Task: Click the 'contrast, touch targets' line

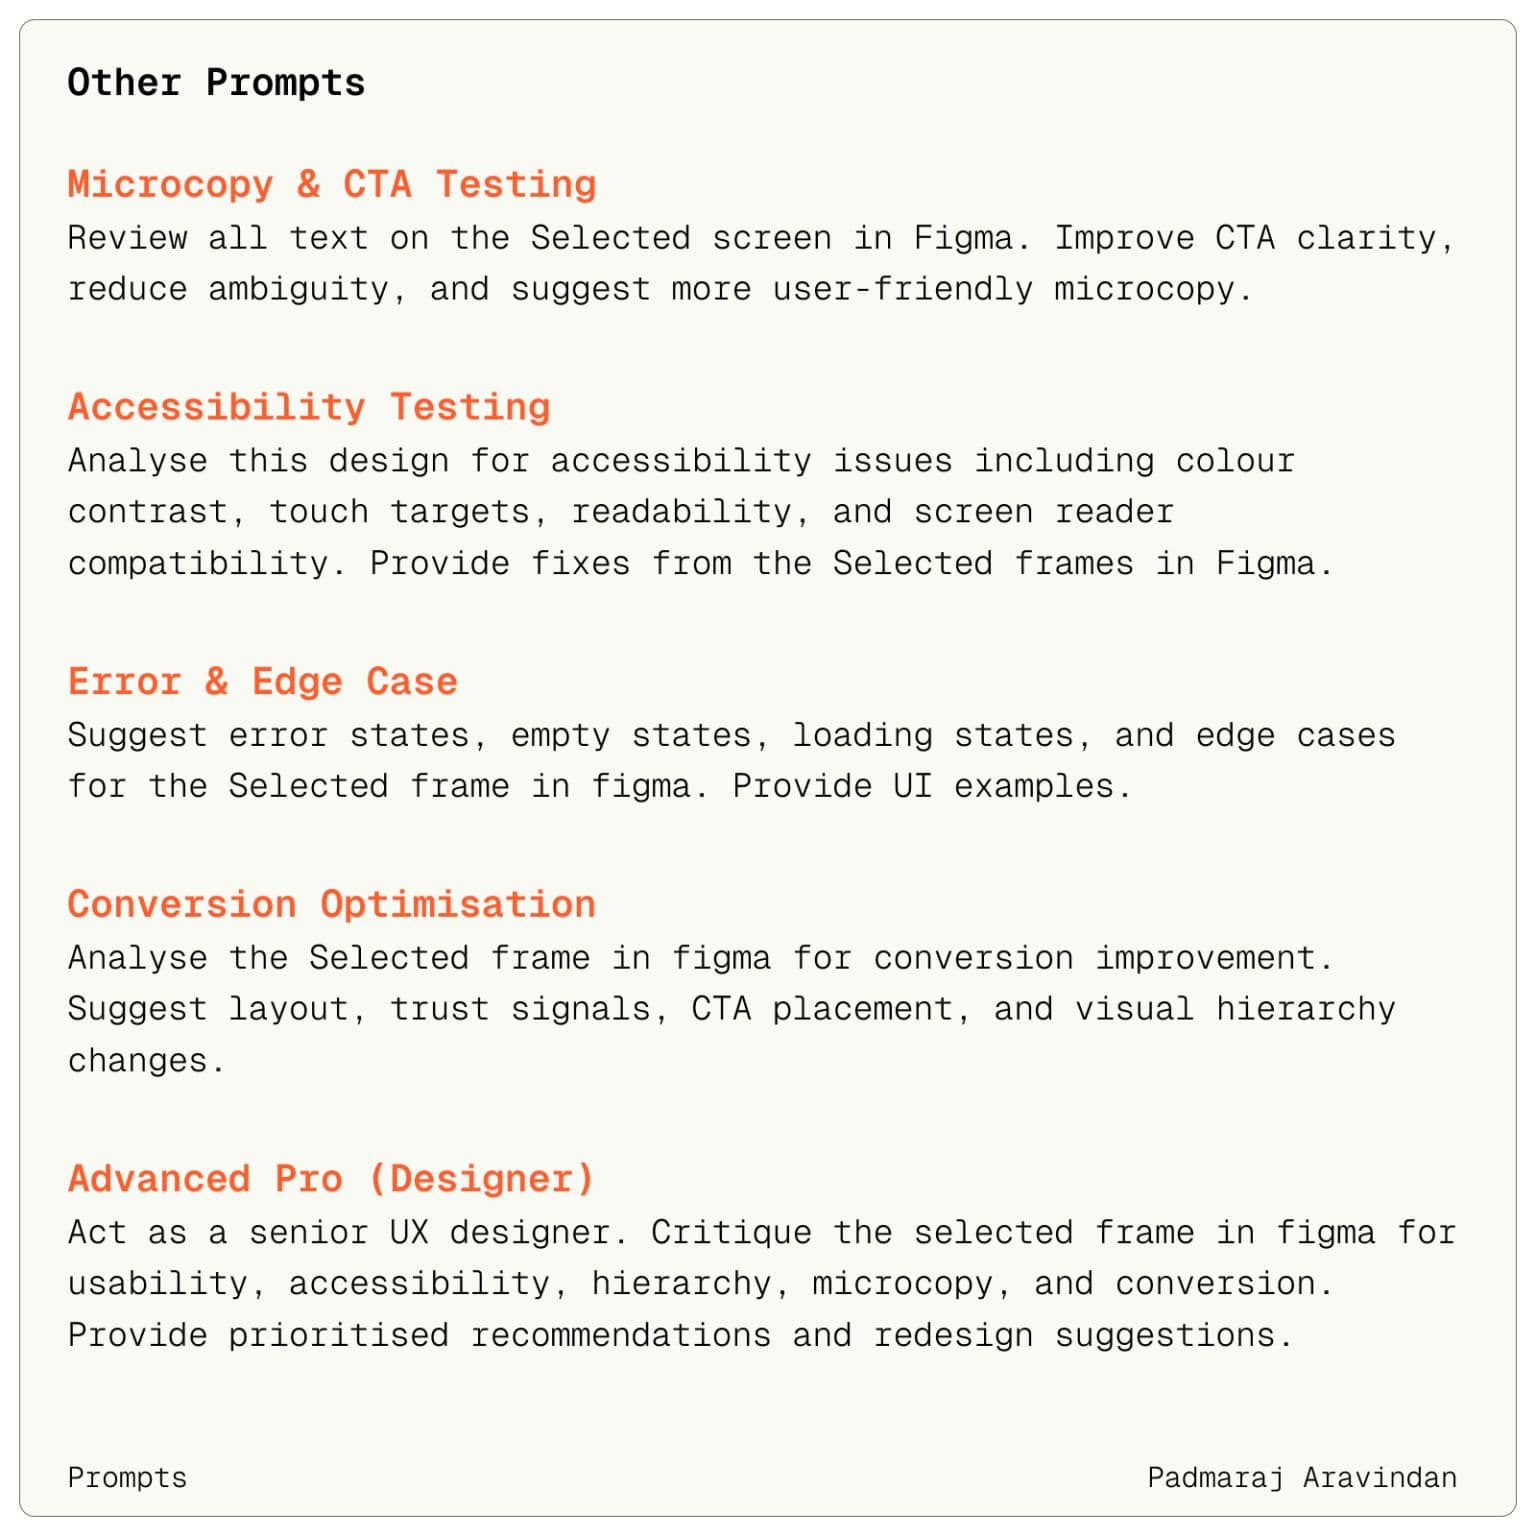Action: coord(621,512)
